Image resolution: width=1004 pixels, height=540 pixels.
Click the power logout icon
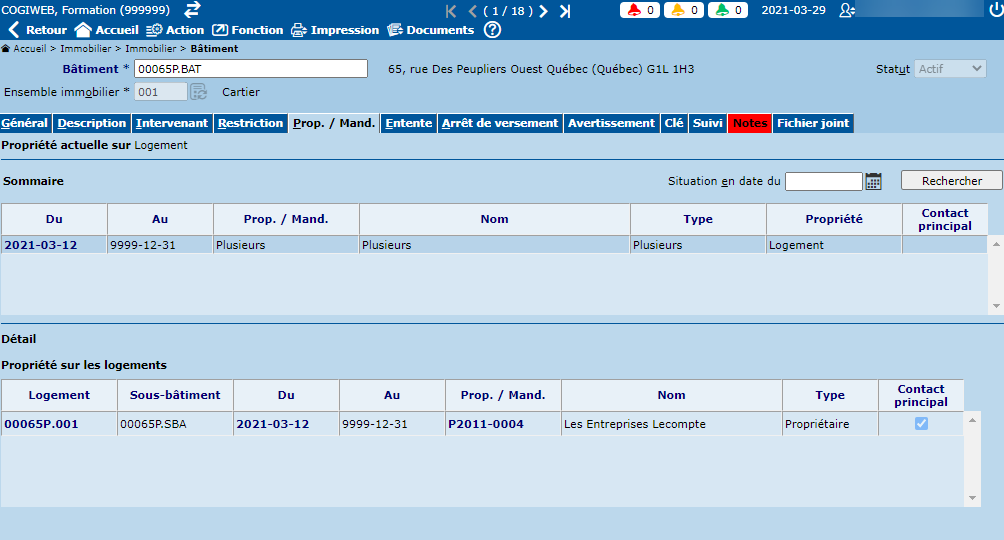[995, 10]
